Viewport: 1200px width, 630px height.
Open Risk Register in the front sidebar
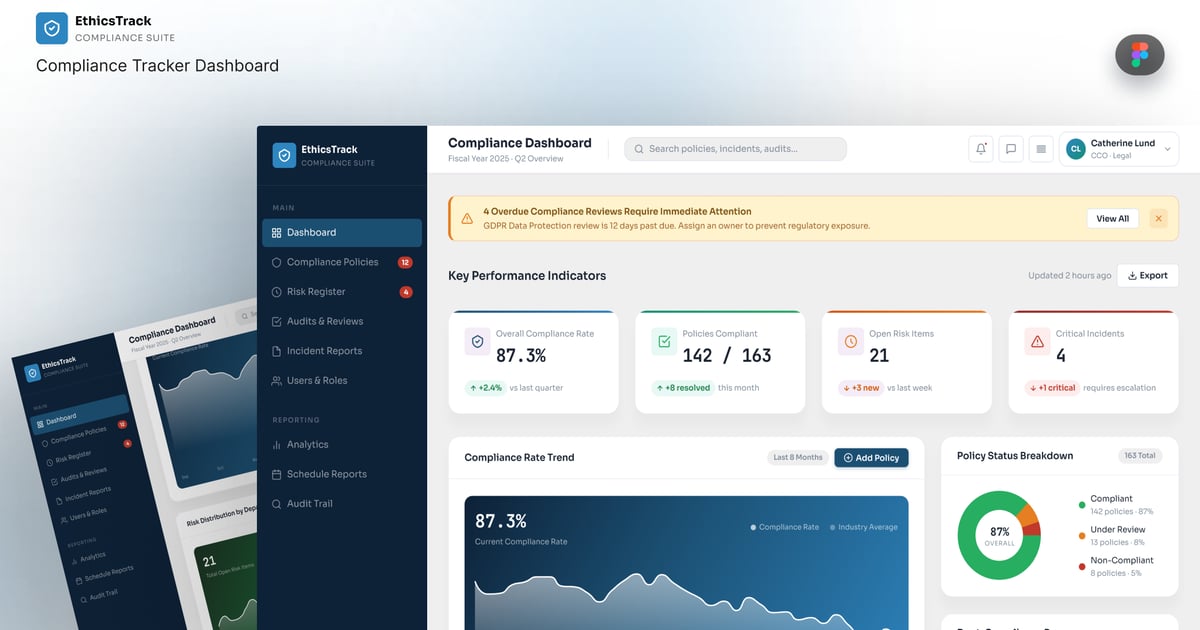click(x=342, y=292)
